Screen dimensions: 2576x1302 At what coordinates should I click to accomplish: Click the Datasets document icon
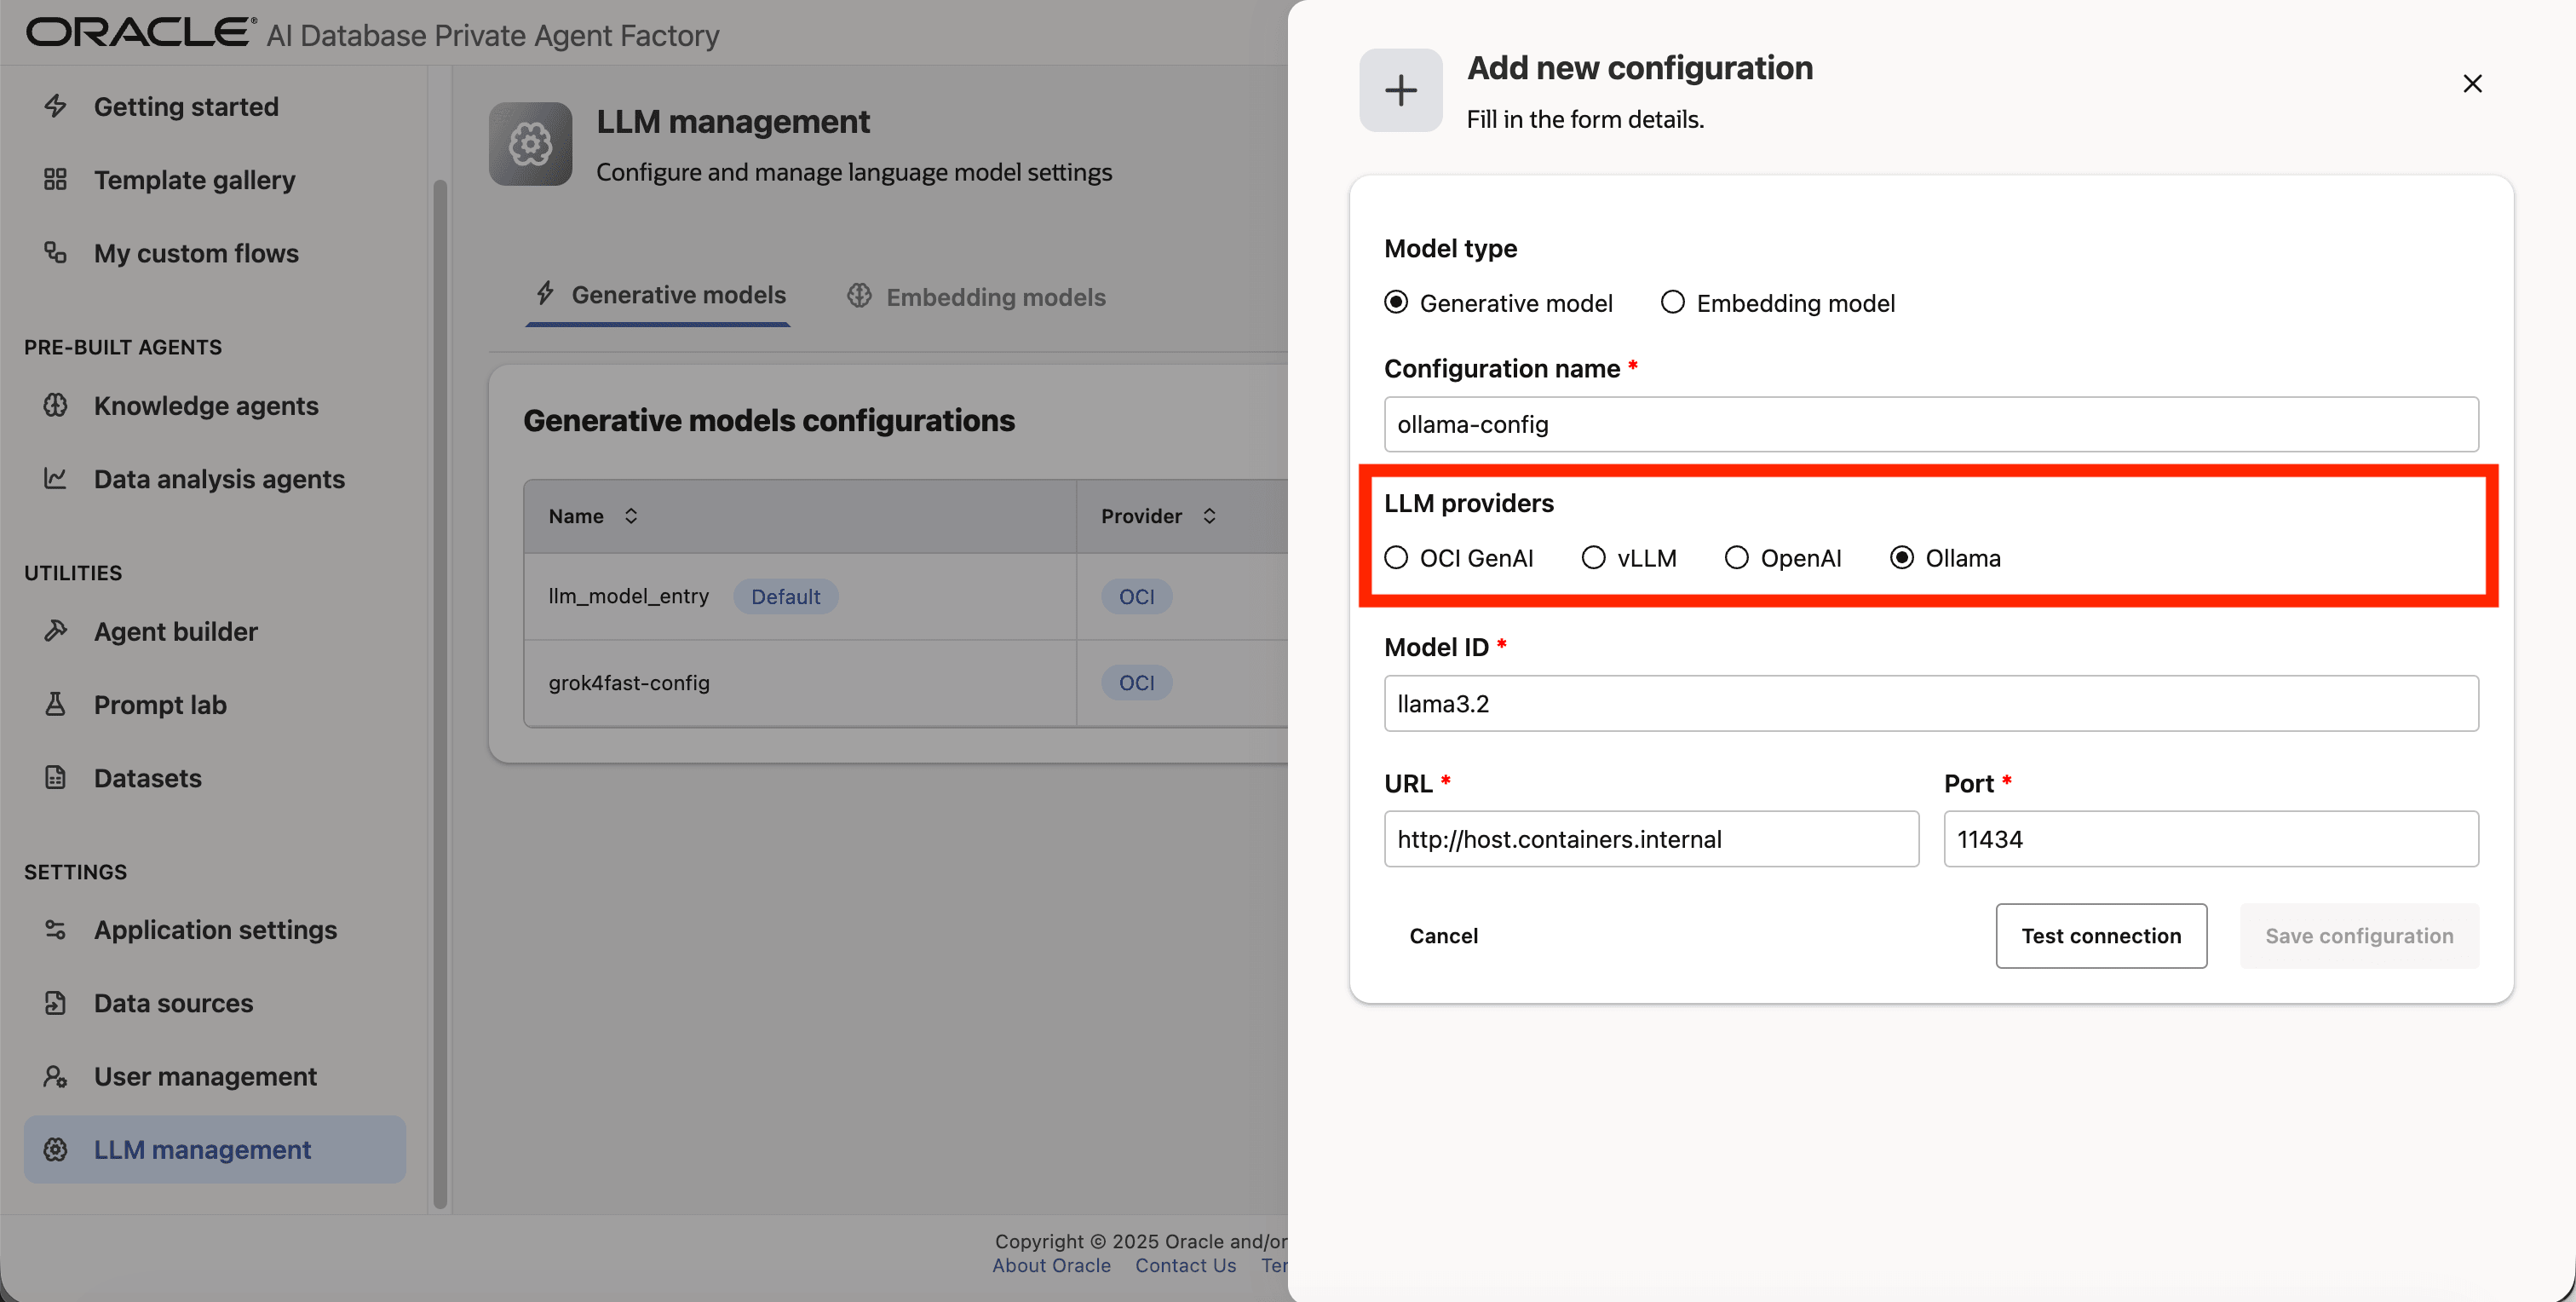56,777
